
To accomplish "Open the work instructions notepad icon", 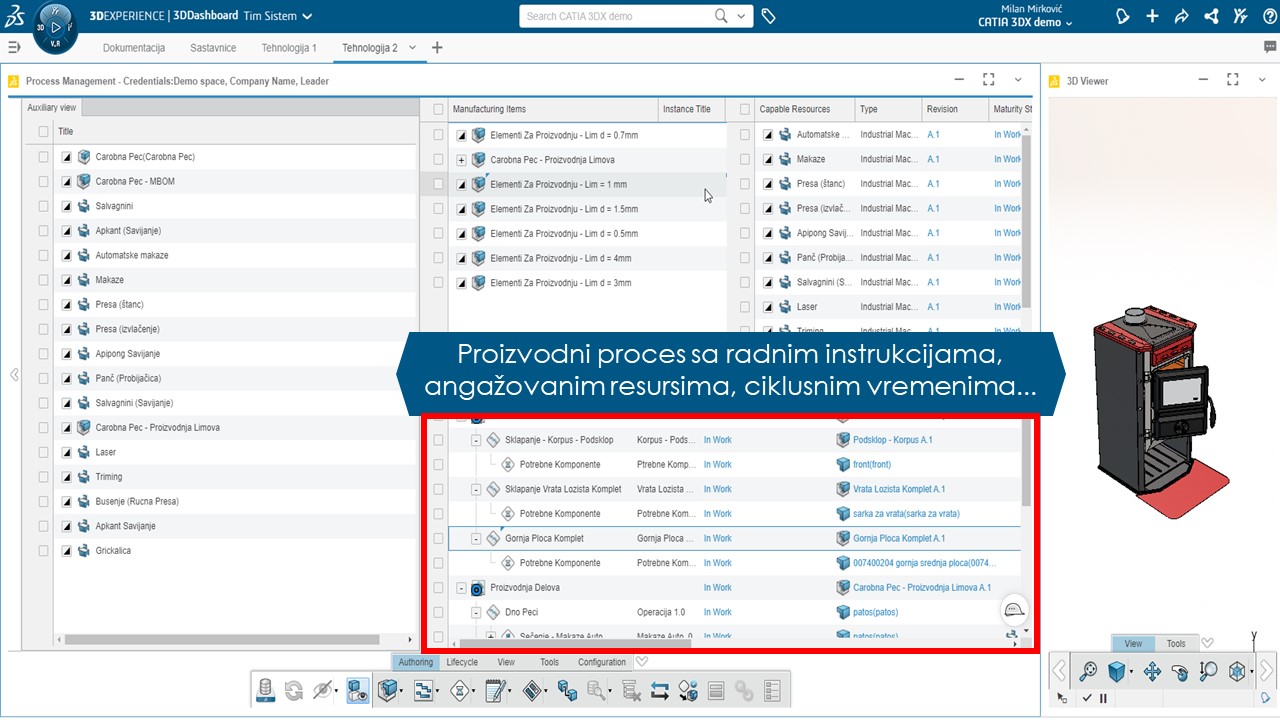I will tap(496, 690).
